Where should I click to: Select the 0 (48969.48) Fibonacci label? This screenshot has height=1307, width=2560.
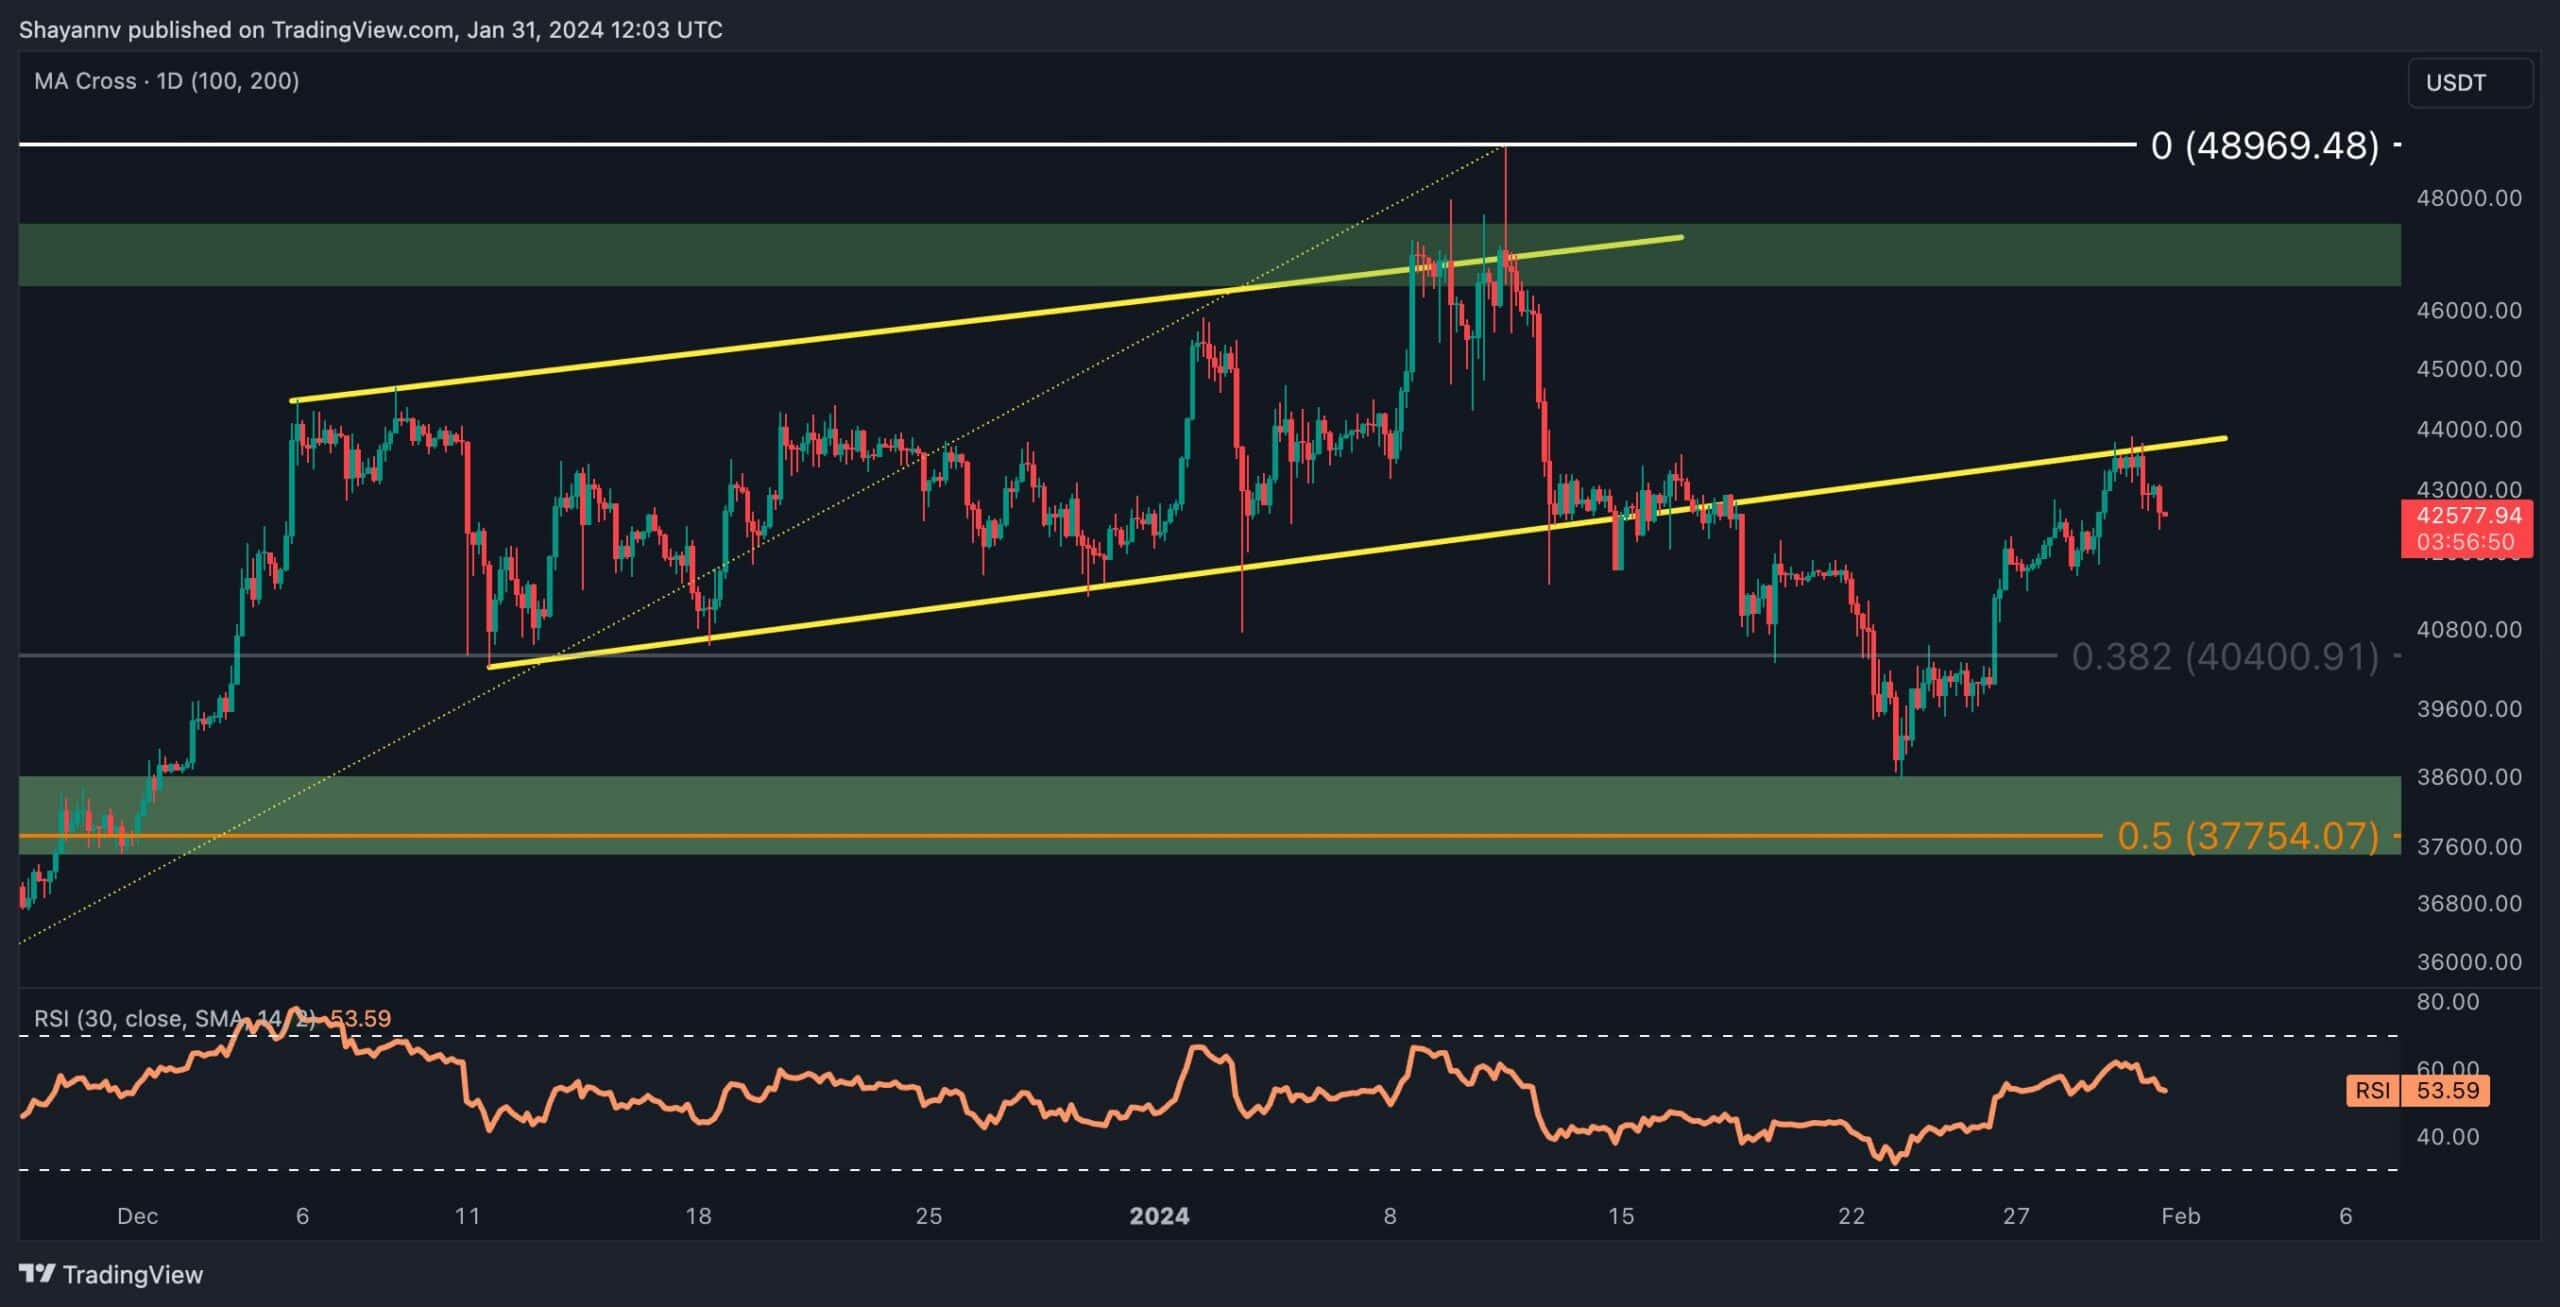[2264, 146]
